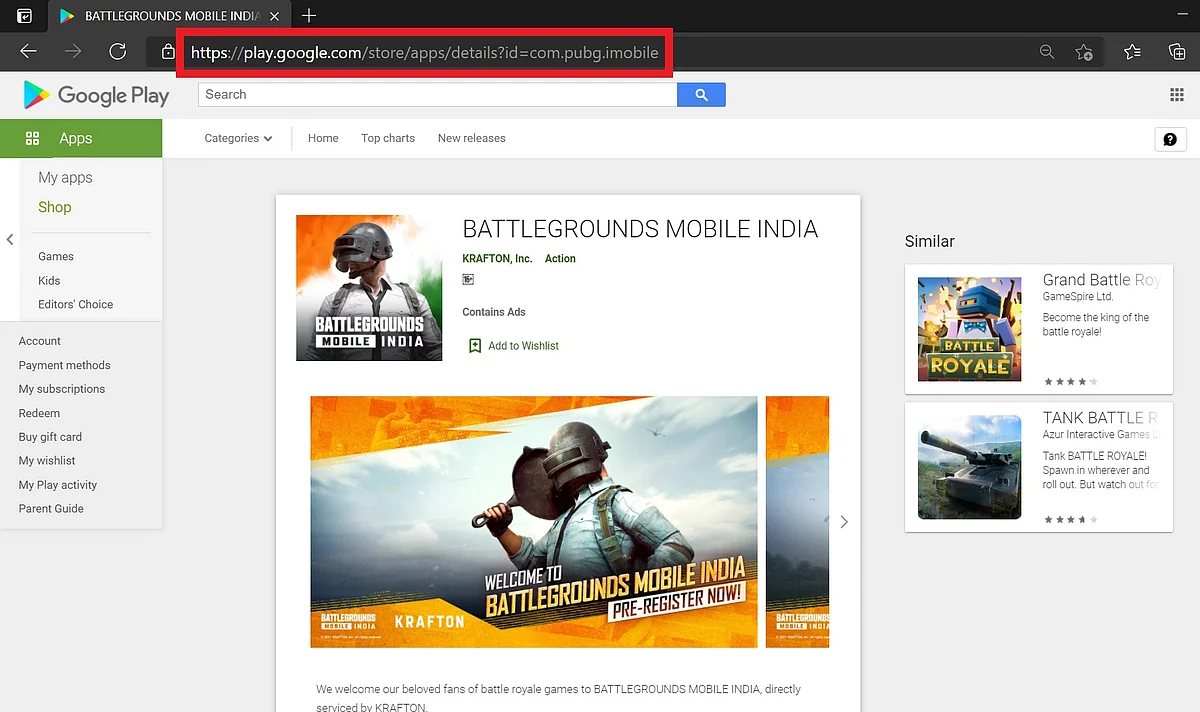This screenshot has width=1200, height=712.
Task: Click into the Search input field
Action: pyautogui.click(x=438, y=94)
